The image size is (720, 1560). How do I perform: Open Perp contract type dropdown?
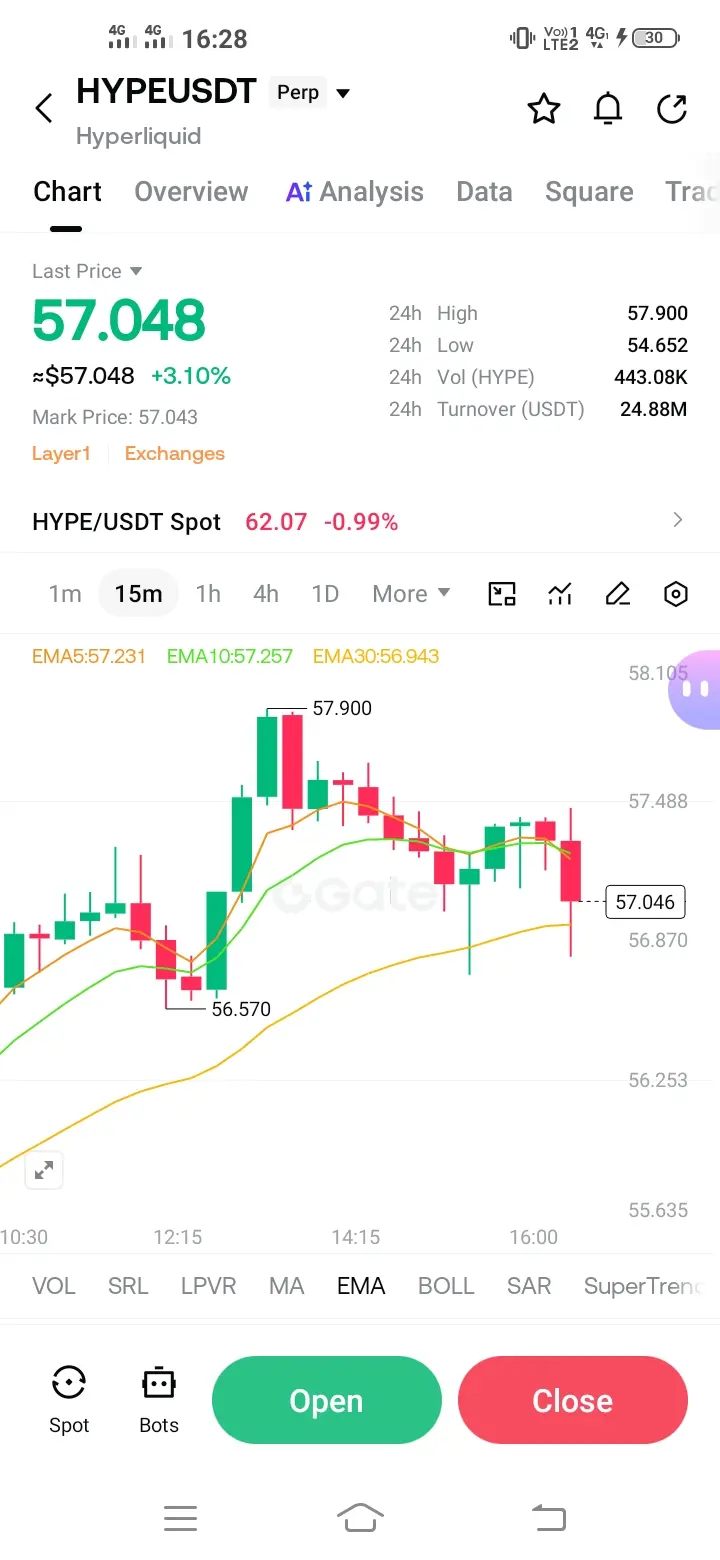point(312,93)
